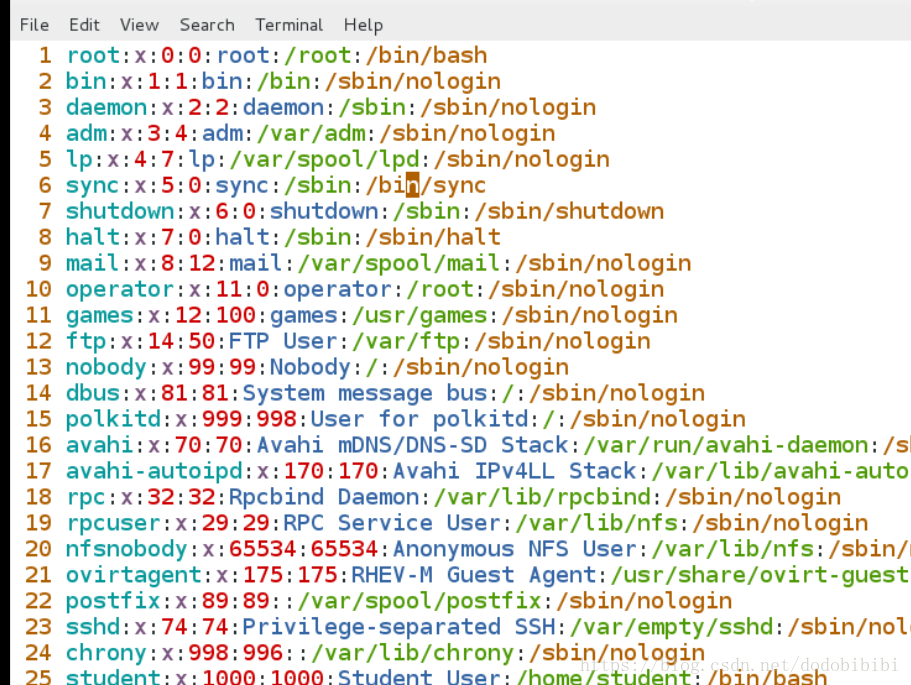
Task: Open the Help menu
Action: coord(363,25)
